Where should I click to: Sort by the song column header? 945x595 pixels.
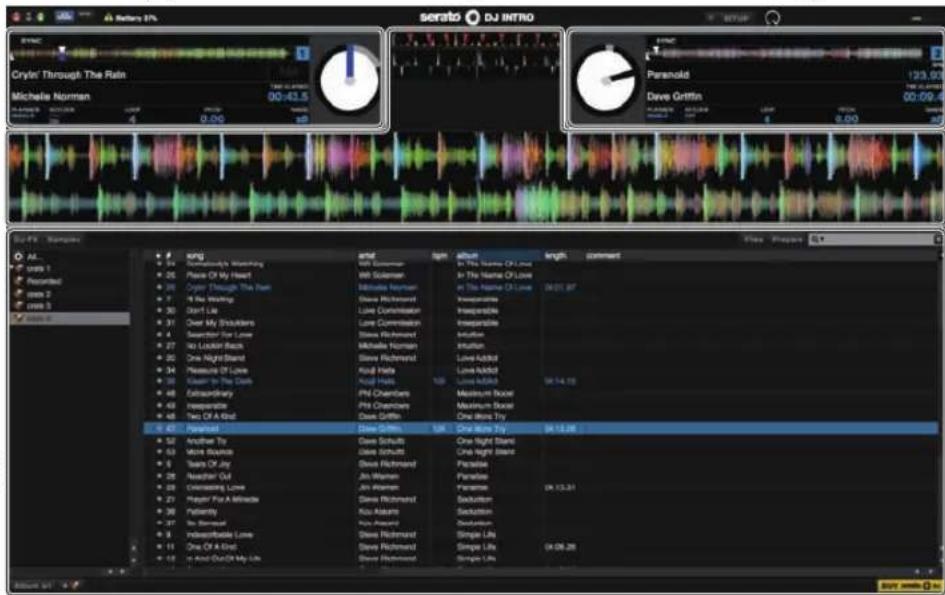tap(195, 256)
